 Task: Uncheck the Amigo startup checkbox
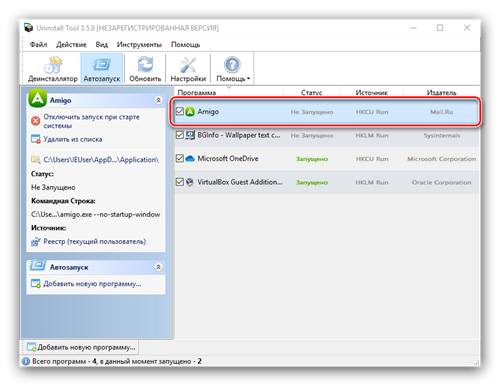point(180,111)
